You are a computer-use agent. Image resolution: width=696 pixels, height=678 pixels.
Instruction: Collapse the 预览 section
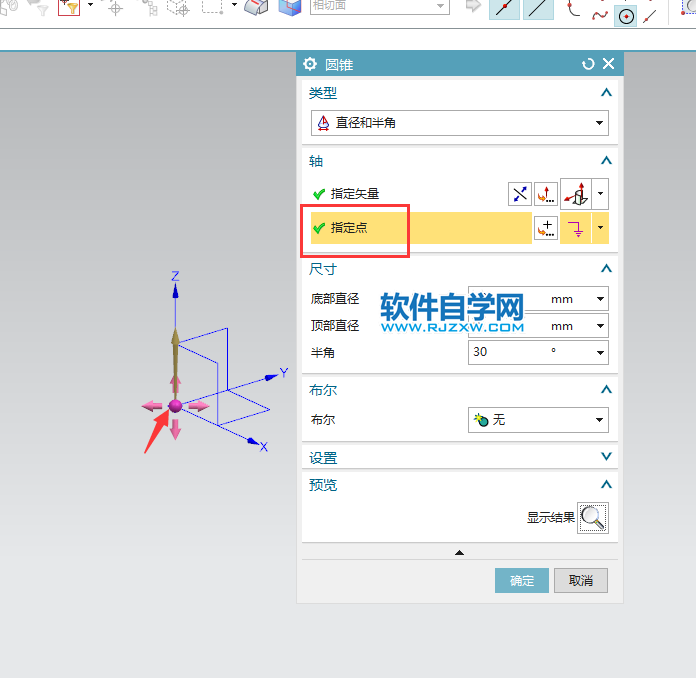[606, 484]
